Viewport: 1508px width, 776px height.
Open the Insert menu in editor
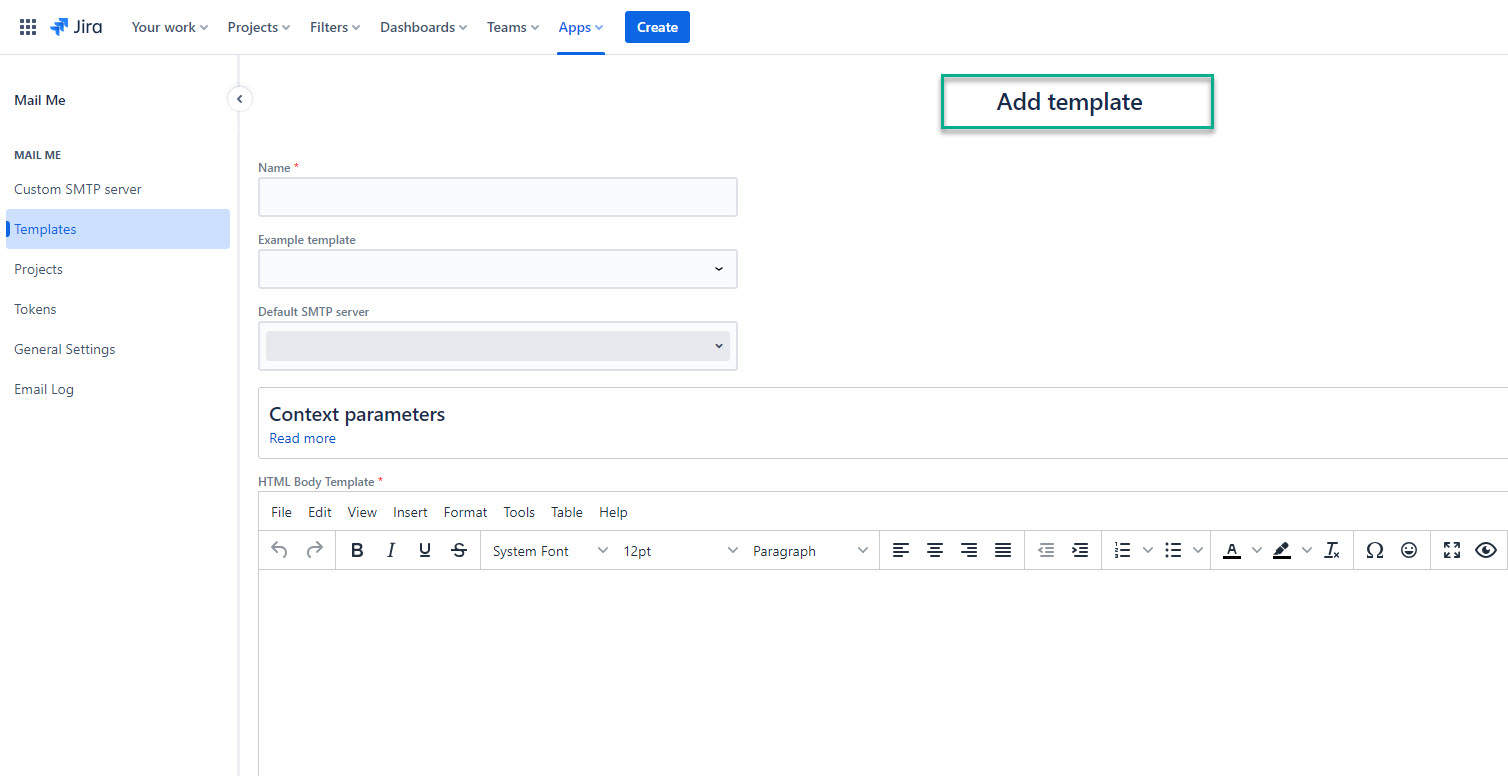click(x=410, y=512)
